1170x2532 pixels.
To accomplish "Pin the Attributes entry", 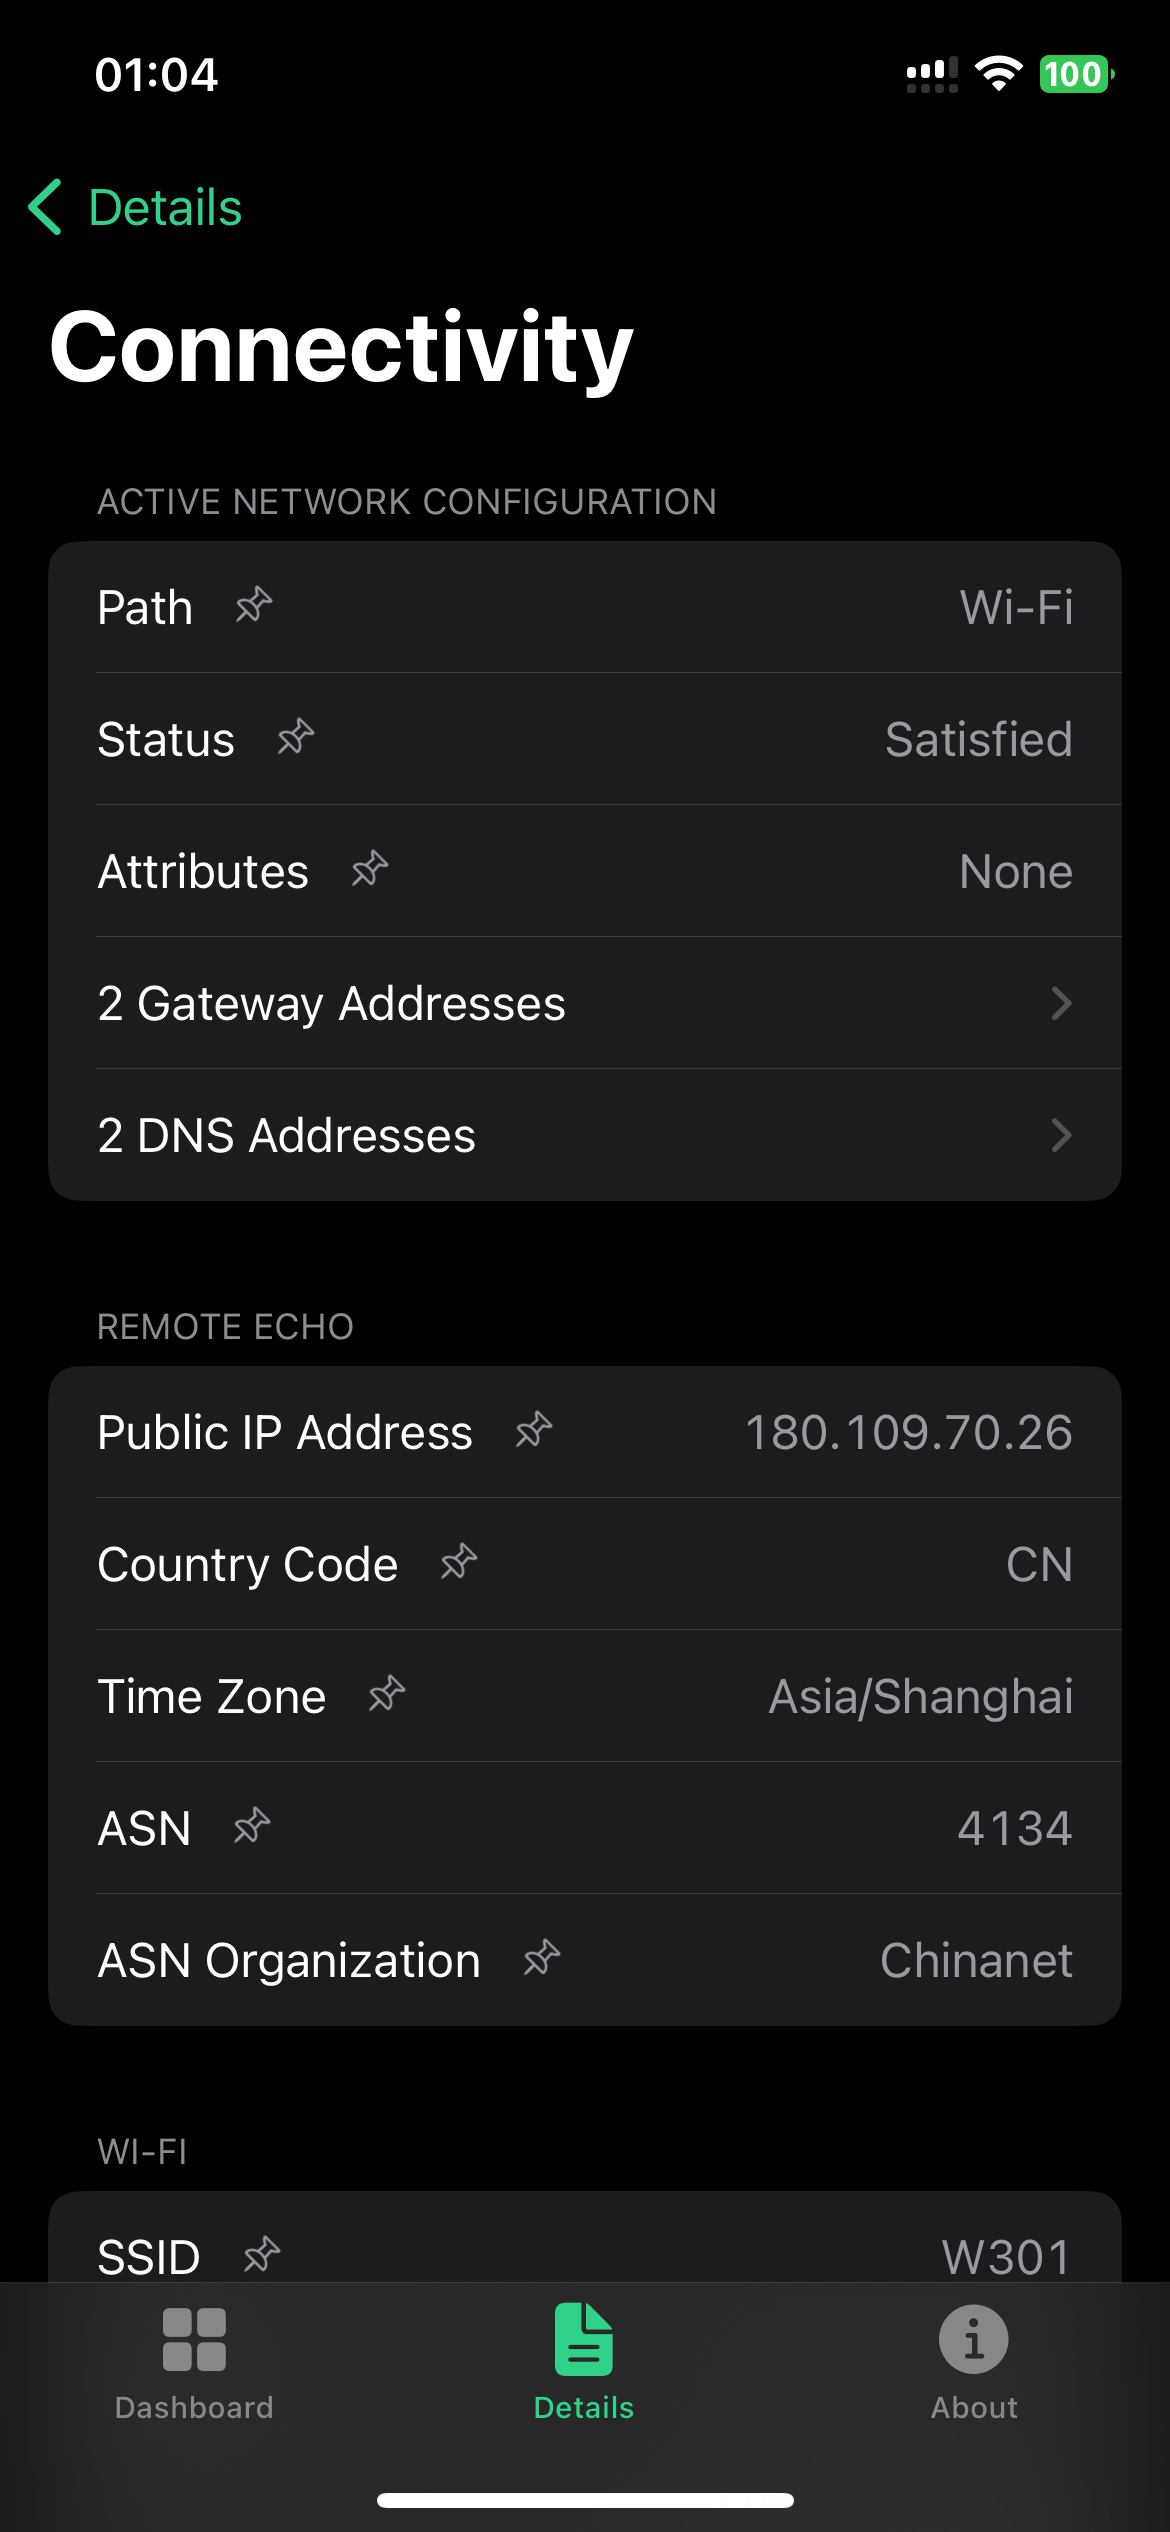I will pyautogui.click(x=370, y=870).
